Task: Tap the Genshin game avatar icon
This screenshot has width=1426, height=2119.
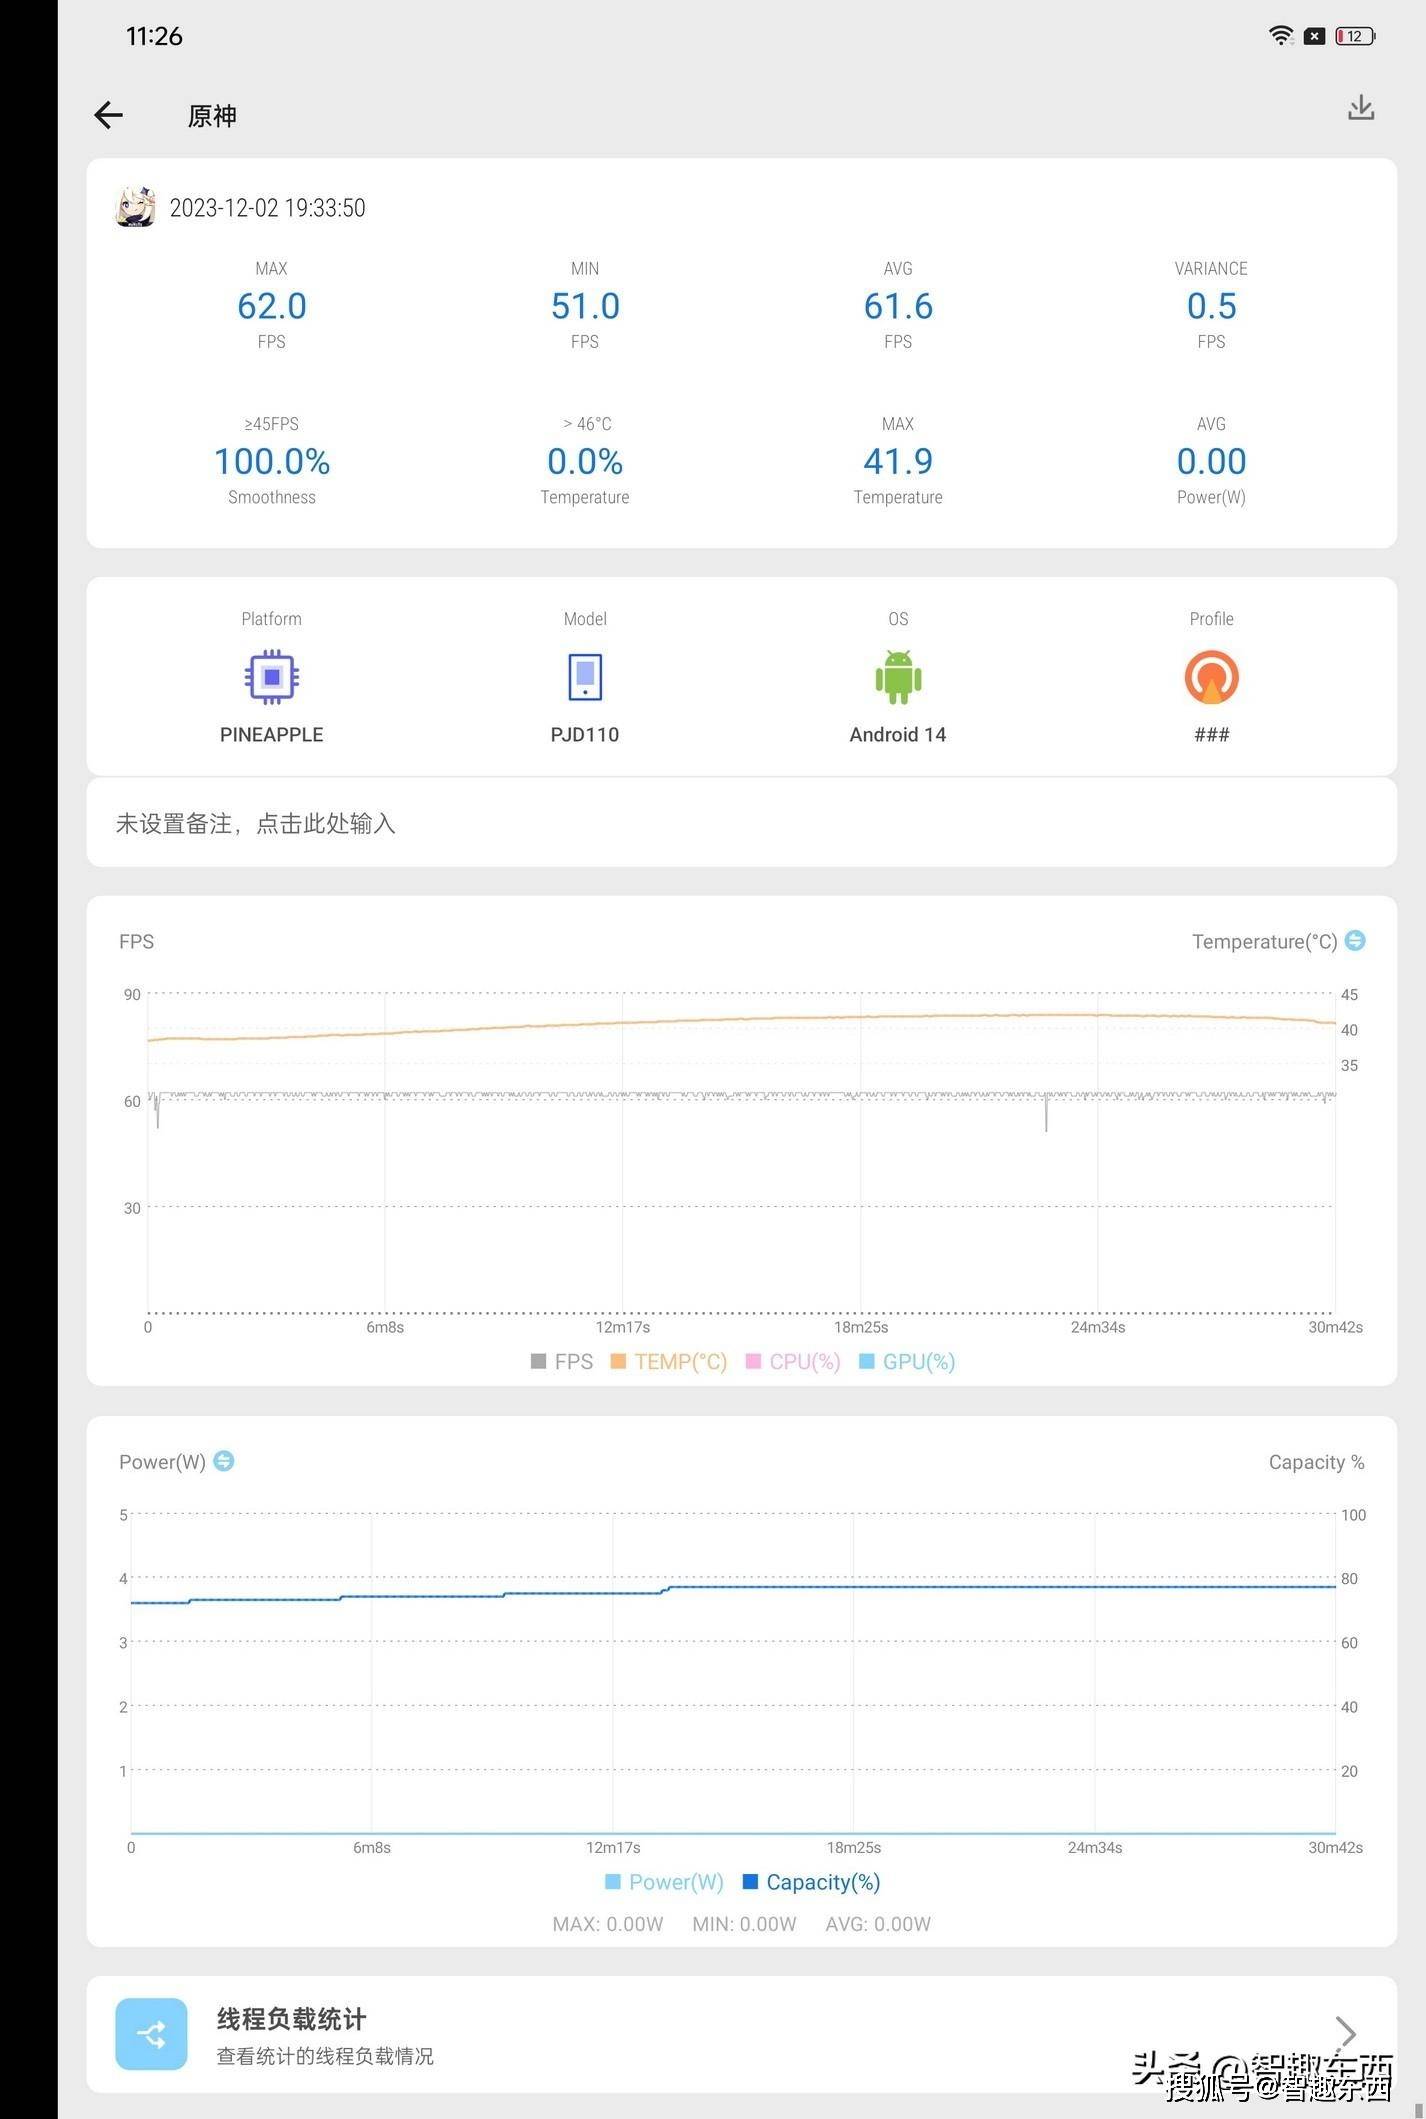Action: tap(135, 207)
